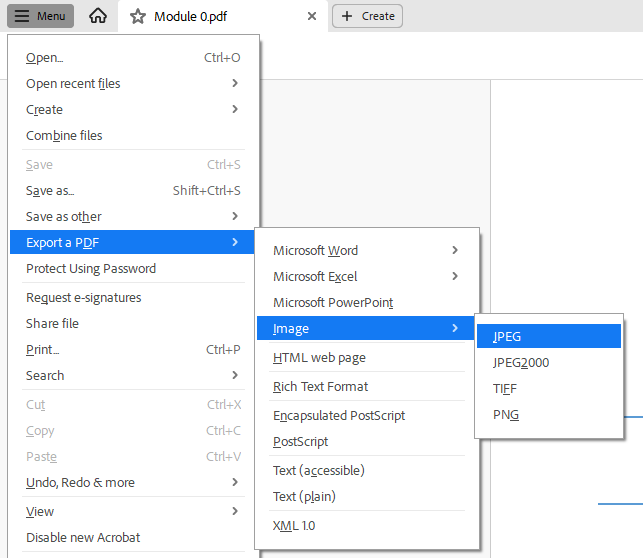Export as Rich Text Format
This screenshot has width=643, height=558.
[x=366, y=387]
